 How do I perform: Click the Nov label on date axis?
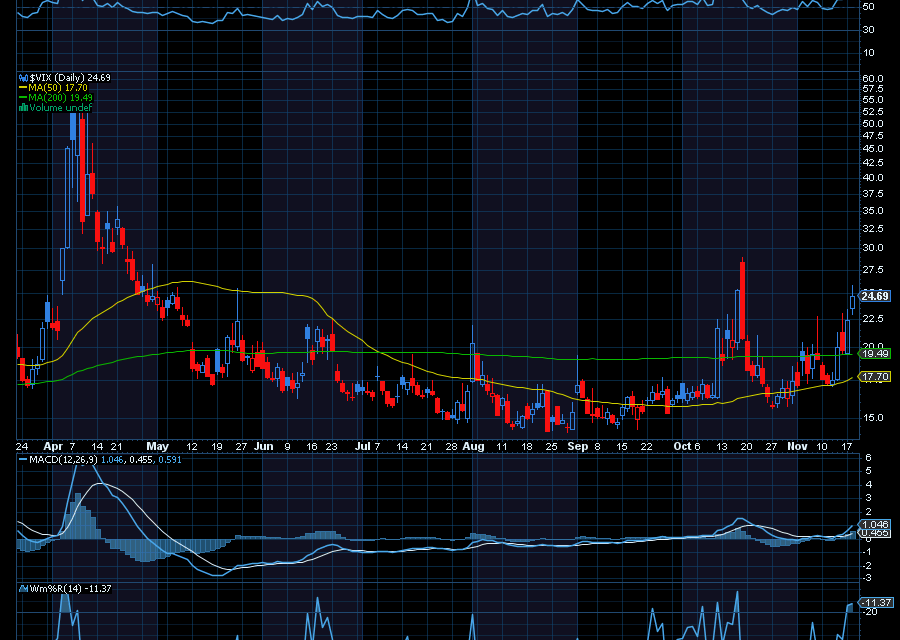(x=796, y=445)
